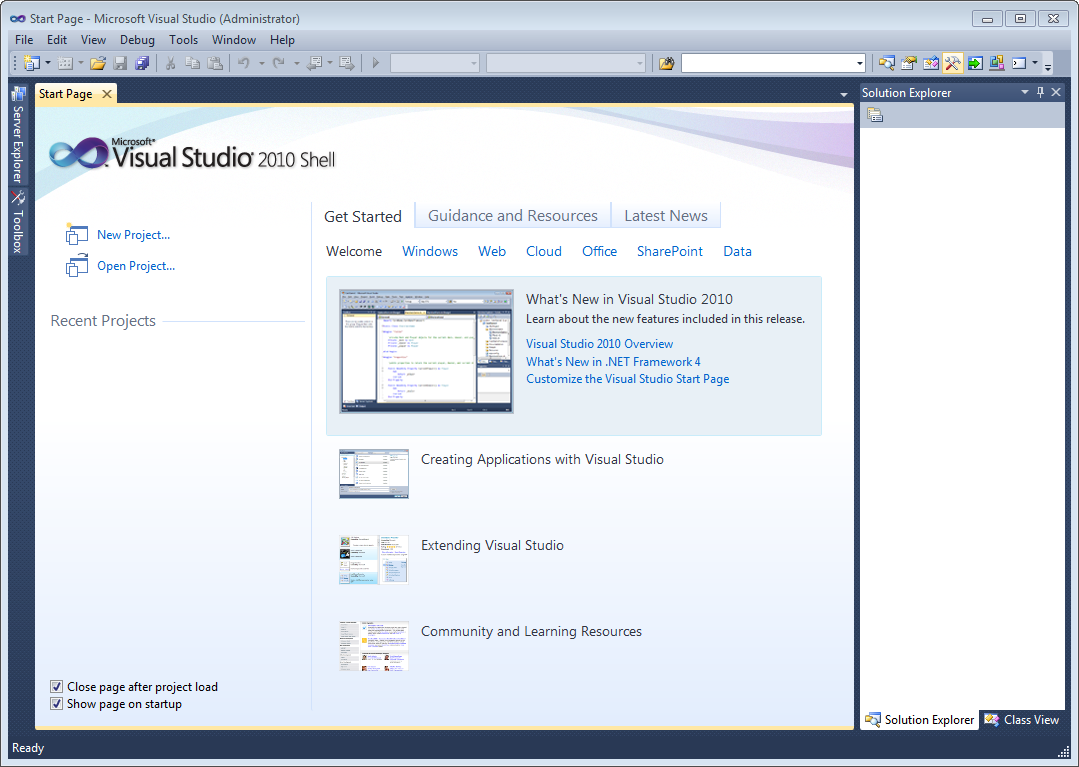The height and width of the screenshot is (767, 1079).
Task: Click the 'Creating Applications with Visual Studio' thumbnail
Action: coord(373,473)
